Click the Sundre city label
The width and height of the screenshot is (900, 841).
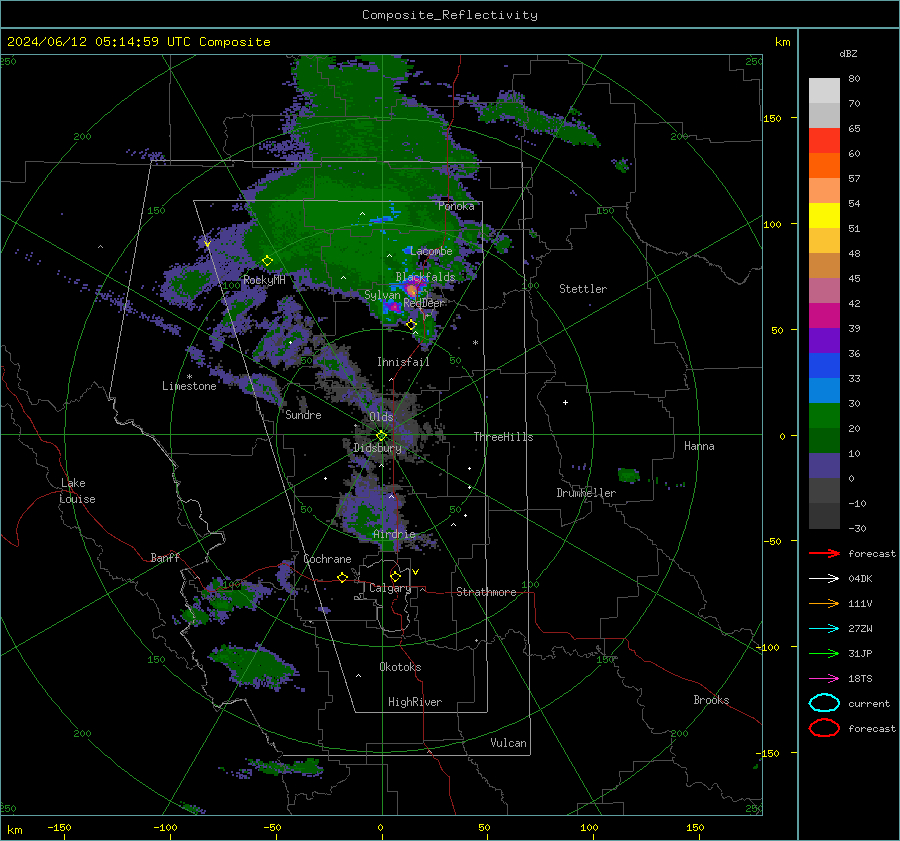tap(303, 415)
